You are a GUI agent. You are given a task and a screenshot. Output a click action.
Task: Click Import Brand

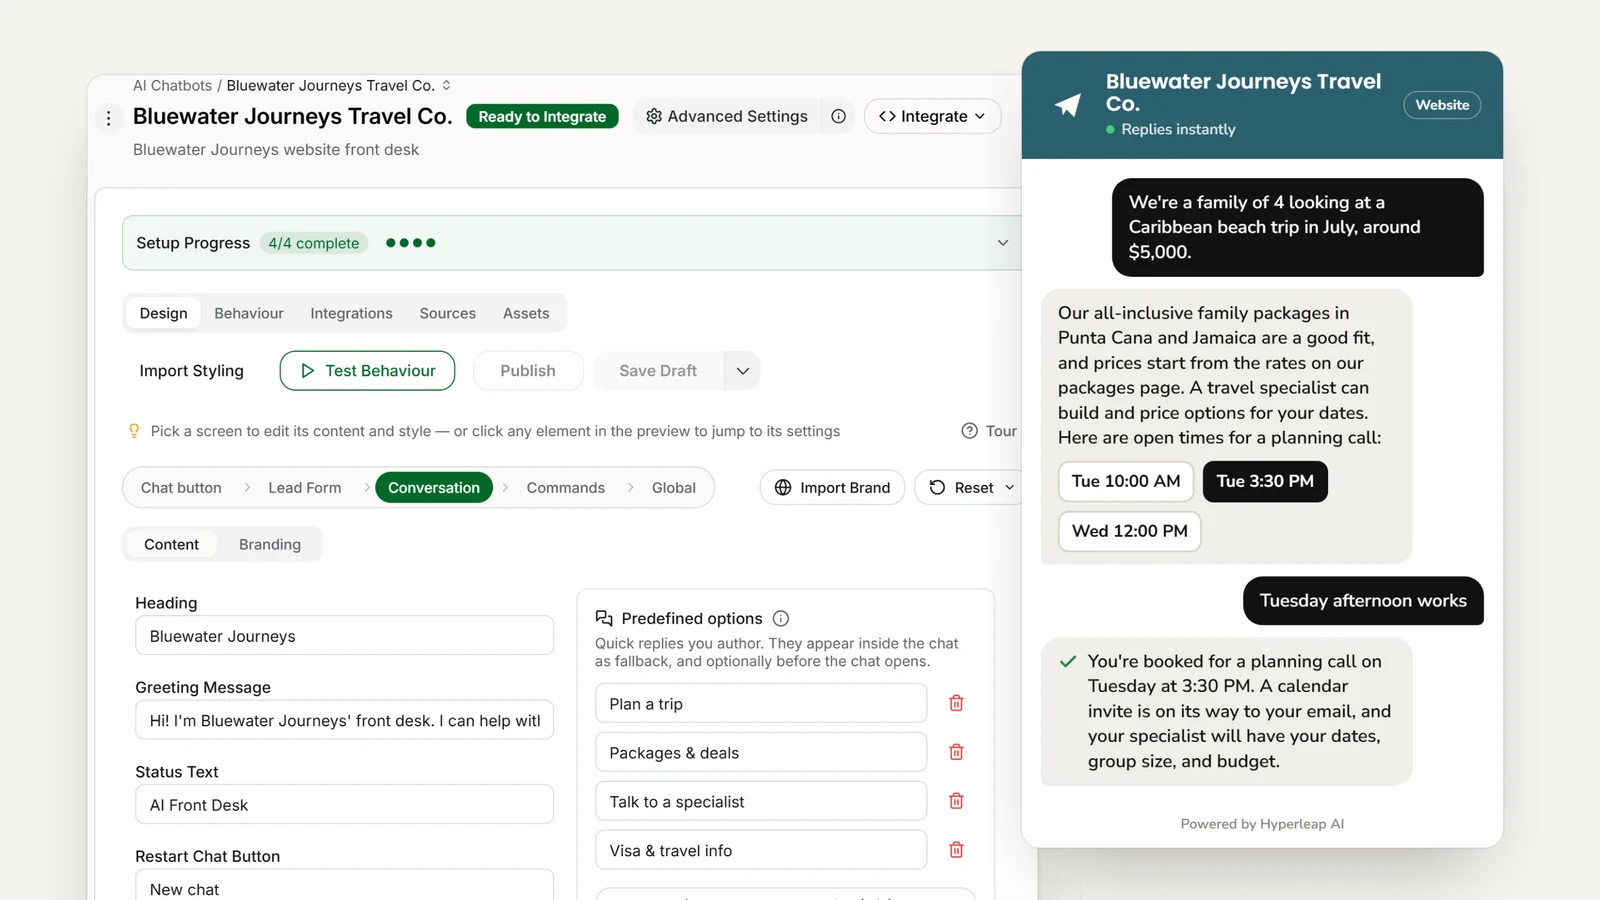(x=832, y=488)
